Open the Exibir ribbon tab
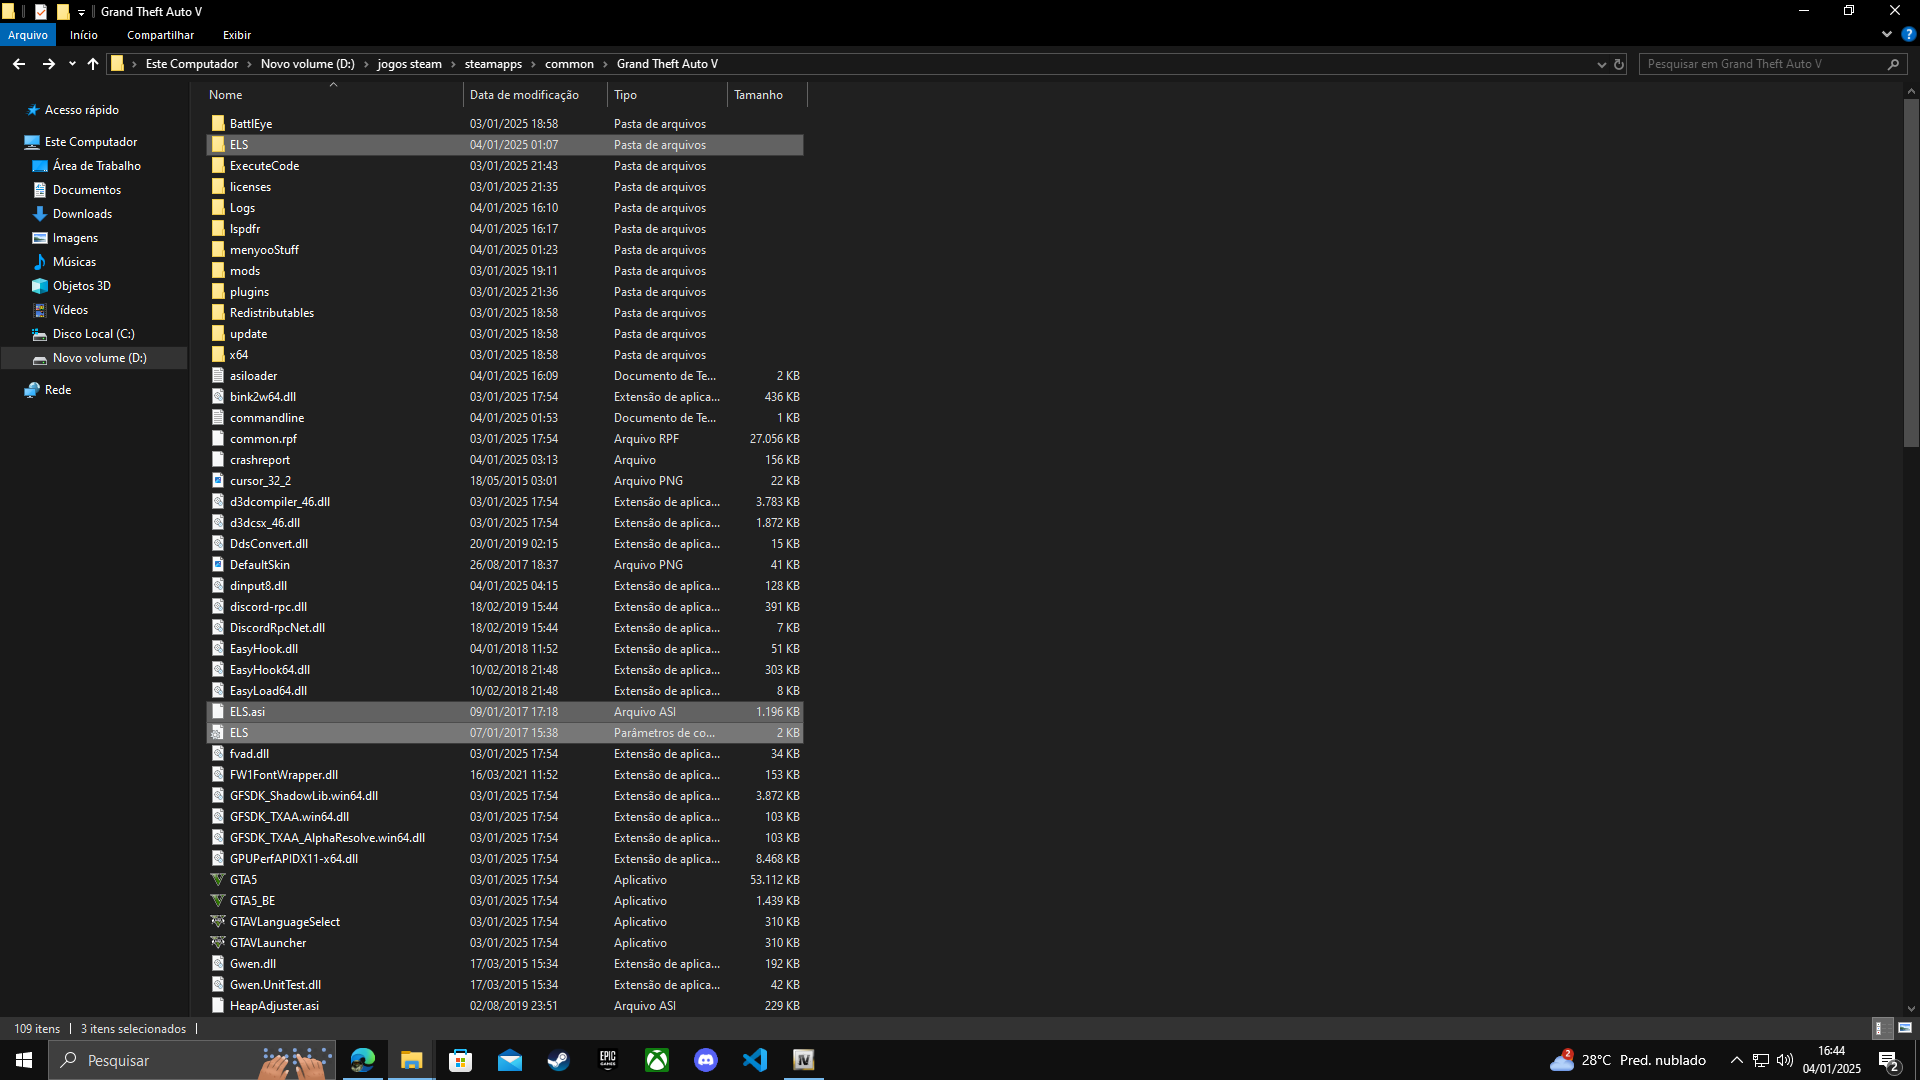 pyautogui.click(x=237, y=35)
